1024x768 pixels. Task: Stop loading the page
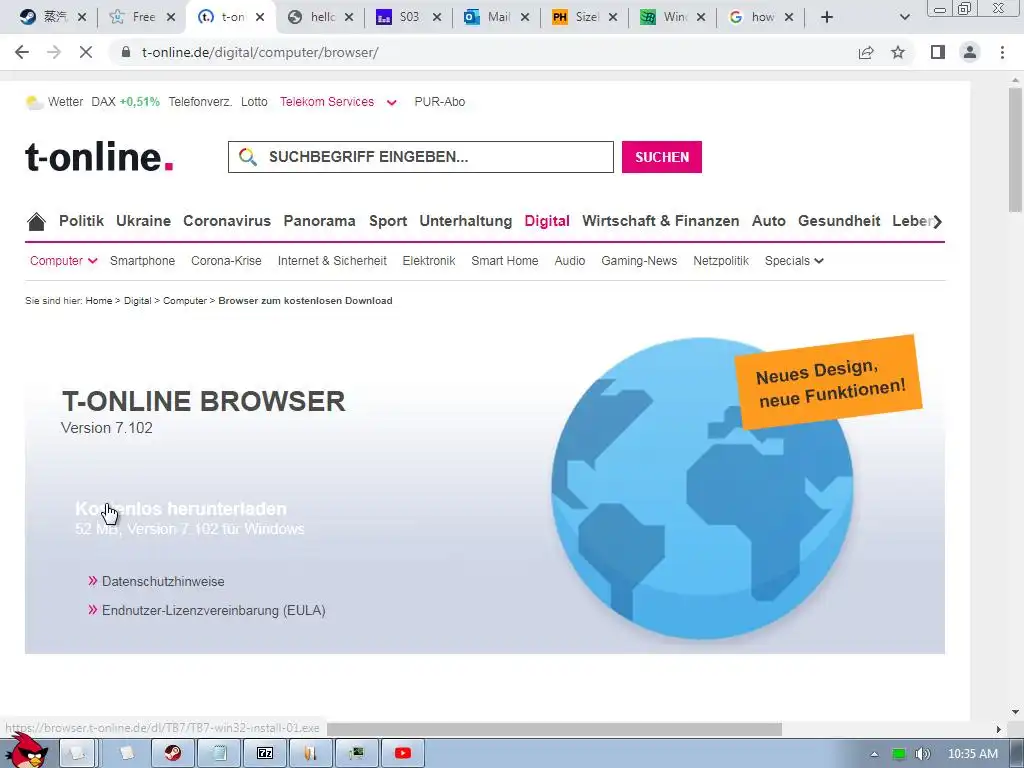coord(86,52)
